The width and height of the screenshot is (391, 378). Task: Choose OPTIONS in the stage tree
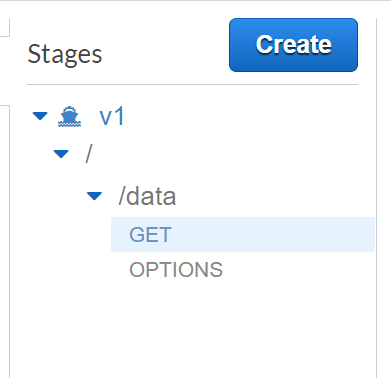pyautogui.click(x=176, y=270)
